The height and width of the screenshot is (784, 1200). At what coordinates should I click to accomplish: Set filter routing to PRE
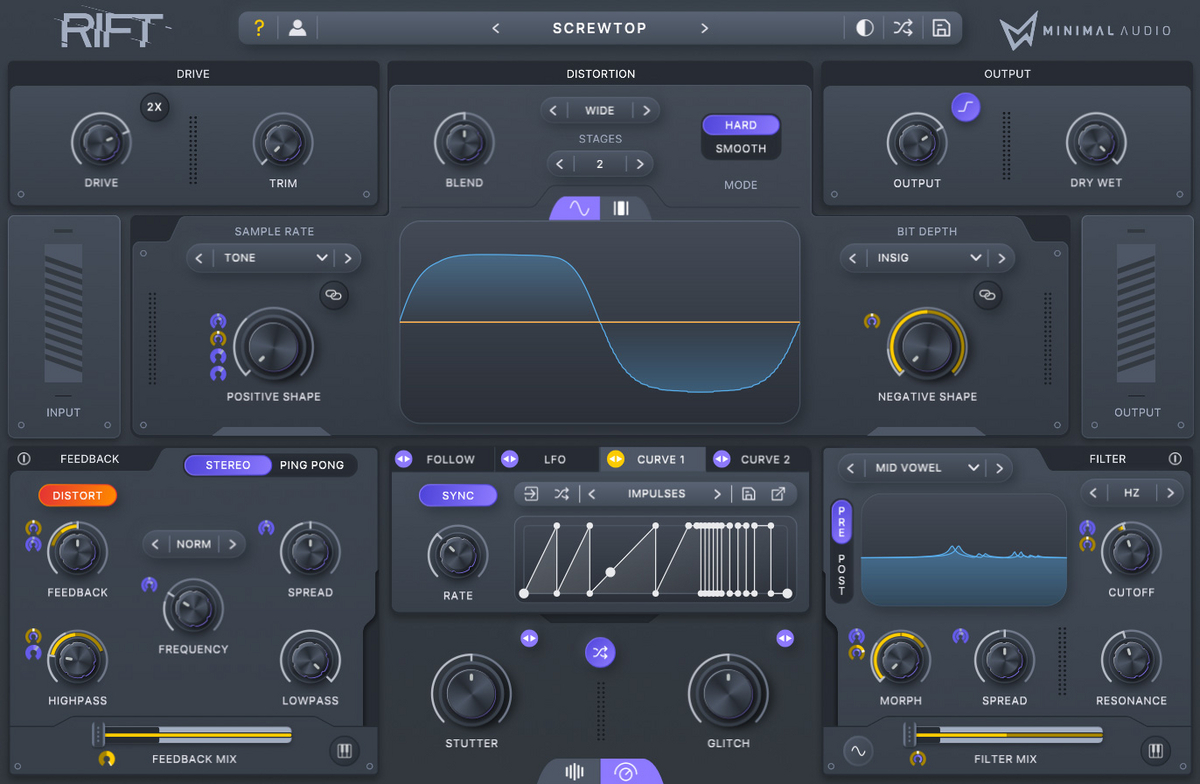click(841, 521)
